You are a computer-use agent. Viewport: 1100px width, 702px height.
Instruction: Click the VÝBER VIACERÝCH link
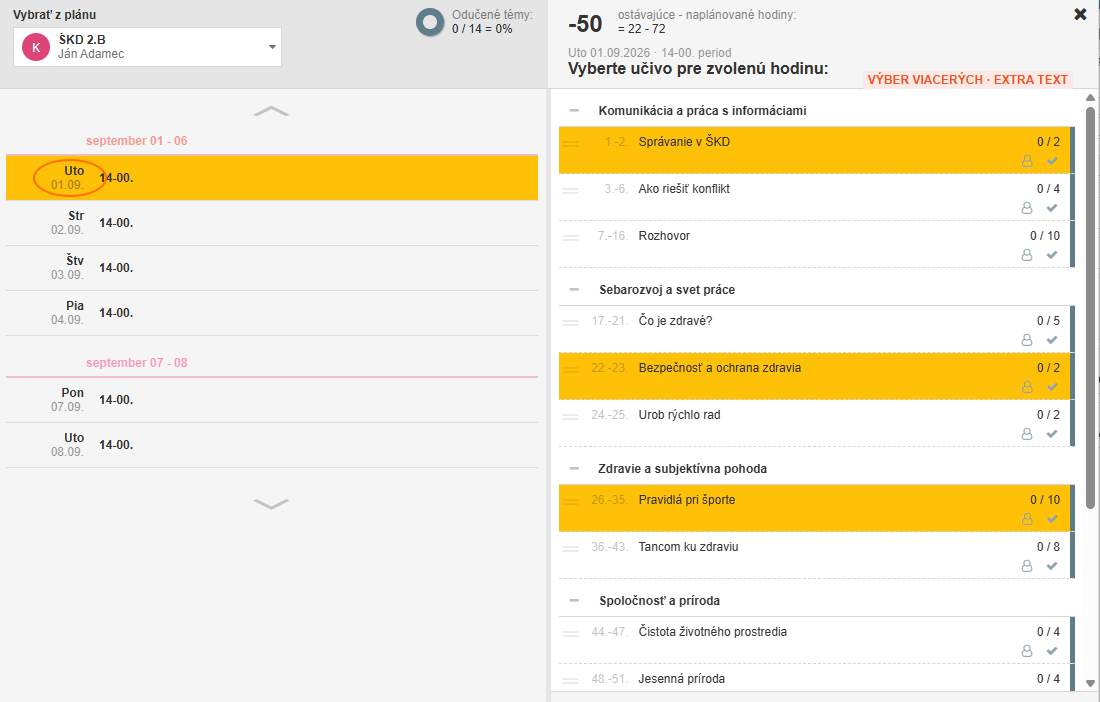tap(925, 80)
